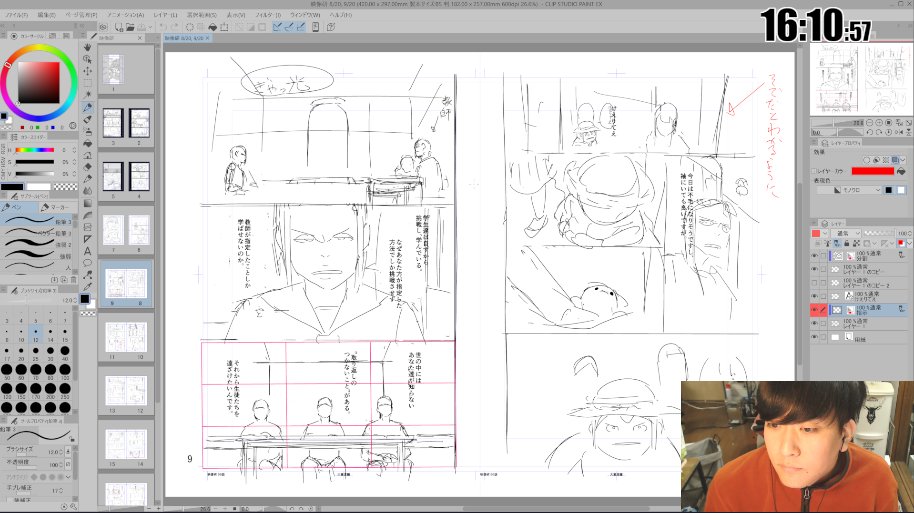
Task: Select the Frame border tool
Action: (x=87, y=227)
